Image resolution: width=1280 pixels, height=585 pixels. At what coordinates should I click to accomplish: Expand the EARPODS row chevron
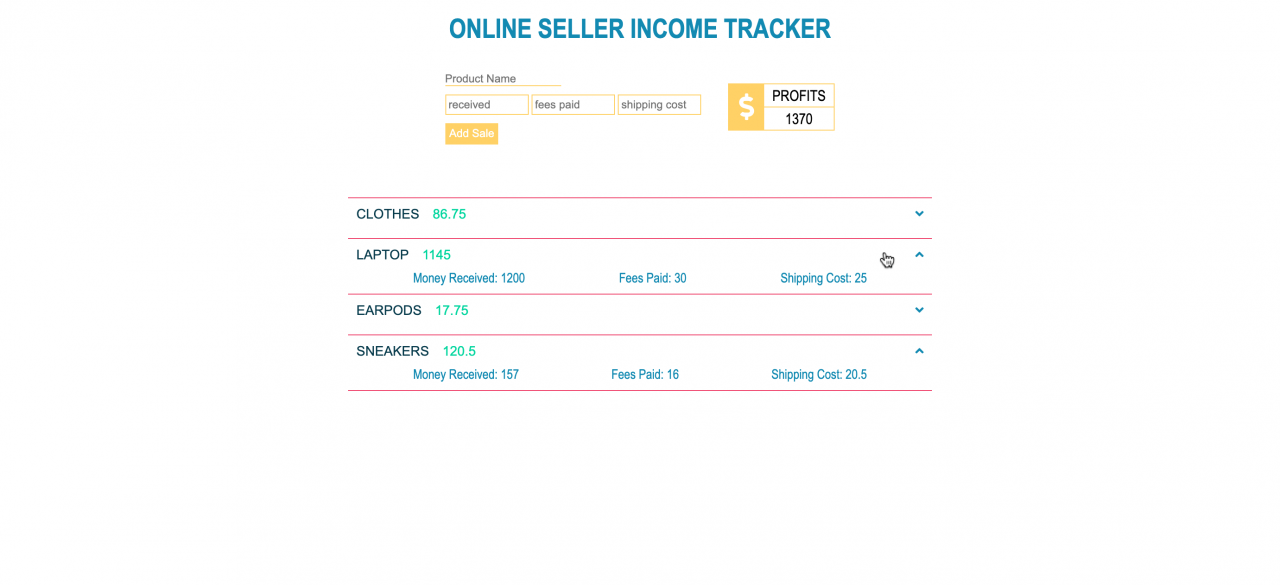tap(919, 310)
